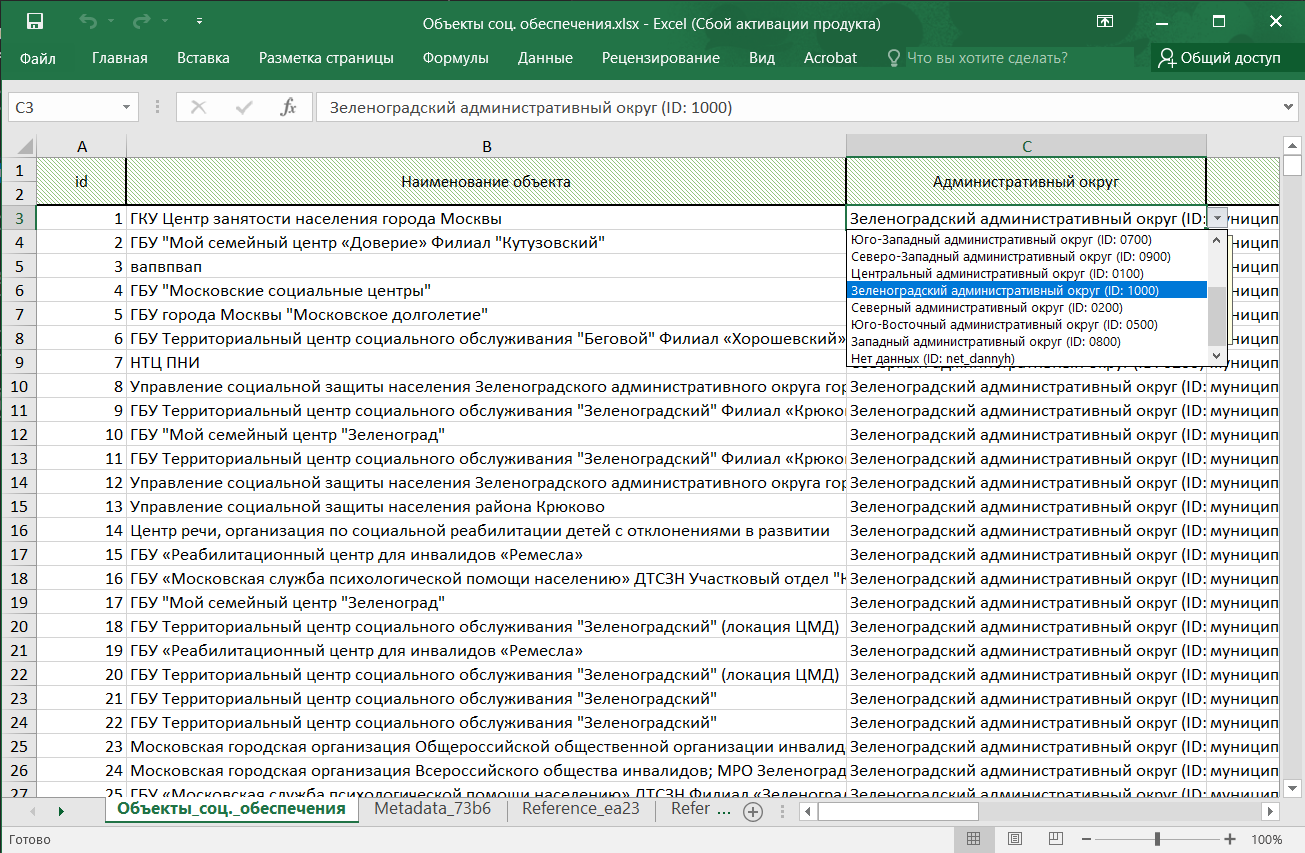The height and width of the screenshot is (853, 1305).
Task: Add a new sheet with plus icon
Action: (x=753, y=811)
